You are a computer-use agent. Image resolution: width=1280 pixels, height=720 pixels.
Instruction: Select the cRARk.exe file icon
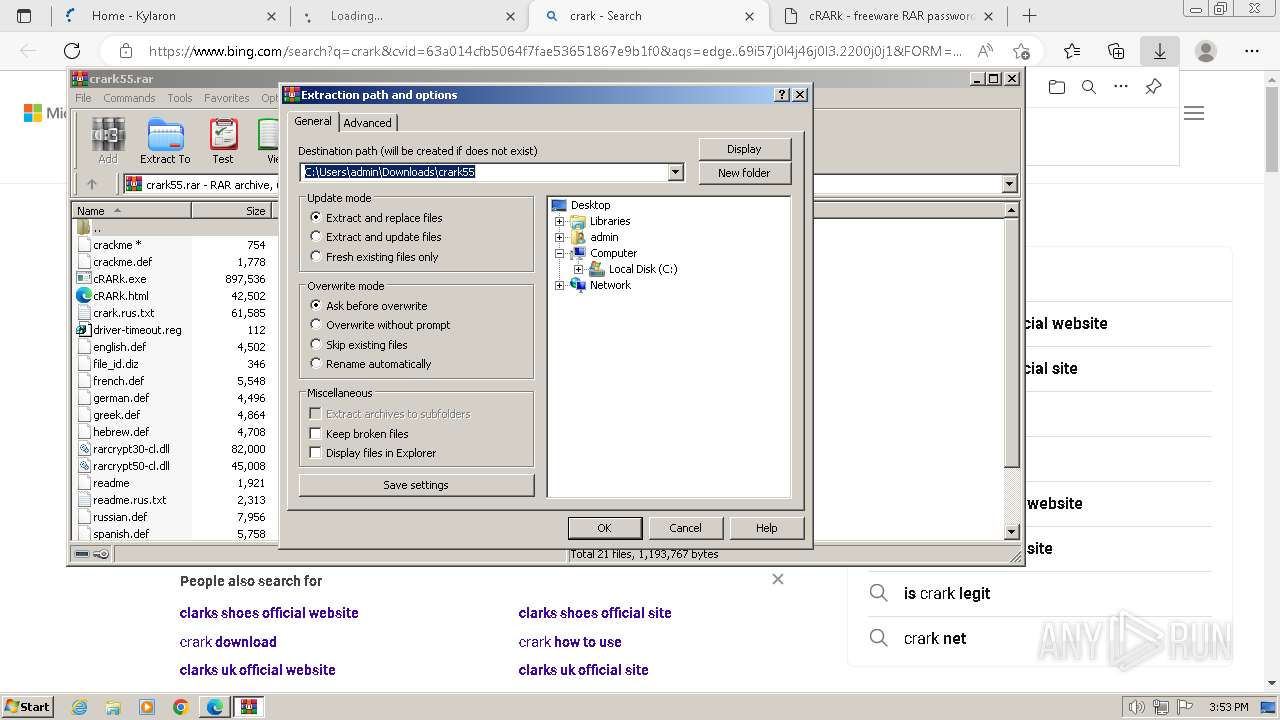point(84,279)
